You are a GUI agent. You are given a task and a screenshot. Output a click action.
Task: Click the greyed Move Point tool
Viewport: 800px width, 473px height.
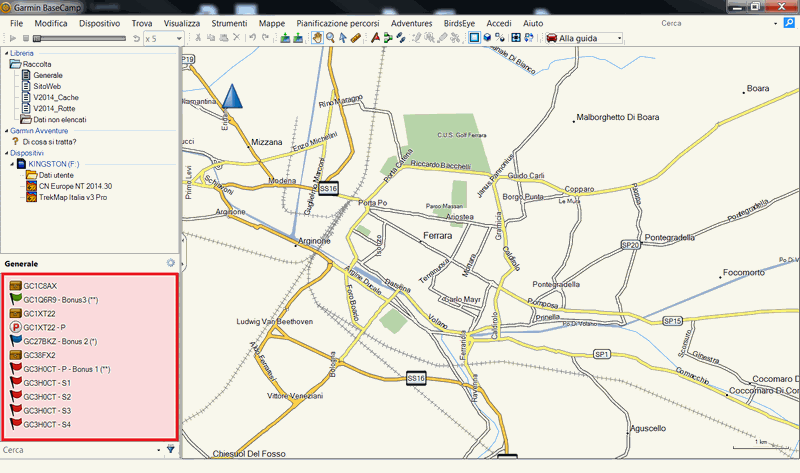[x=430, y=38]
